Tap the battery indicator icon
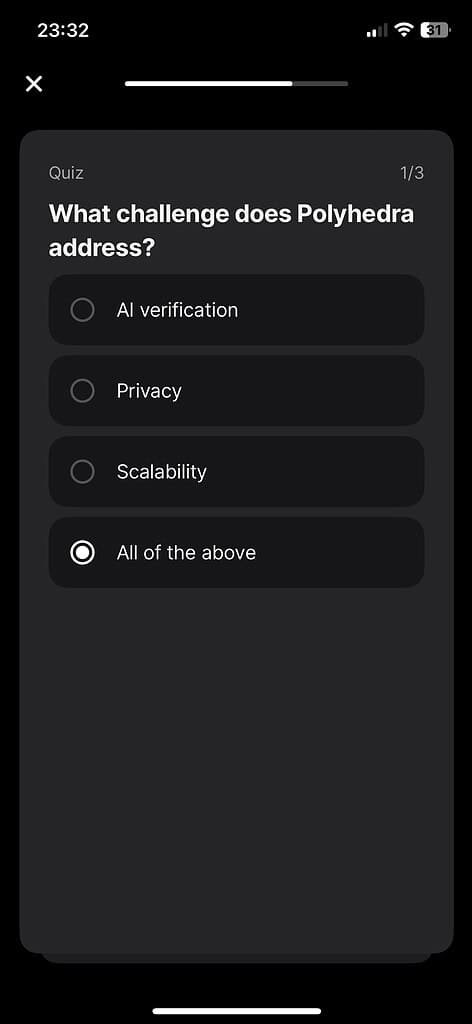The image size is (472, 1024). pos(435,30)
